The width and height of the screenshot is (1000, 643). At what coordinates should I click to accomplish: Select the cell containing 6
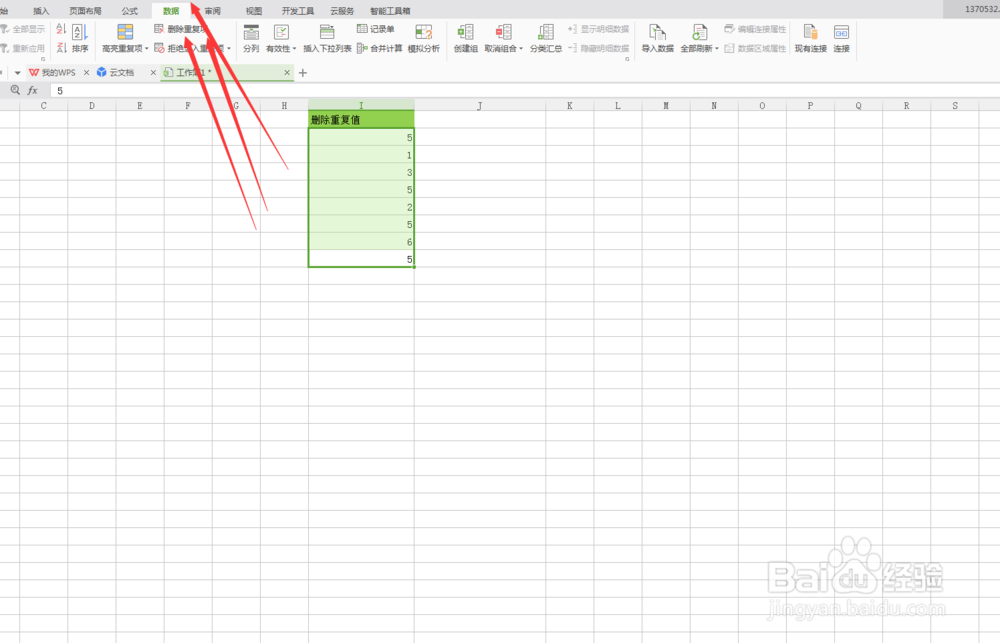361,242
